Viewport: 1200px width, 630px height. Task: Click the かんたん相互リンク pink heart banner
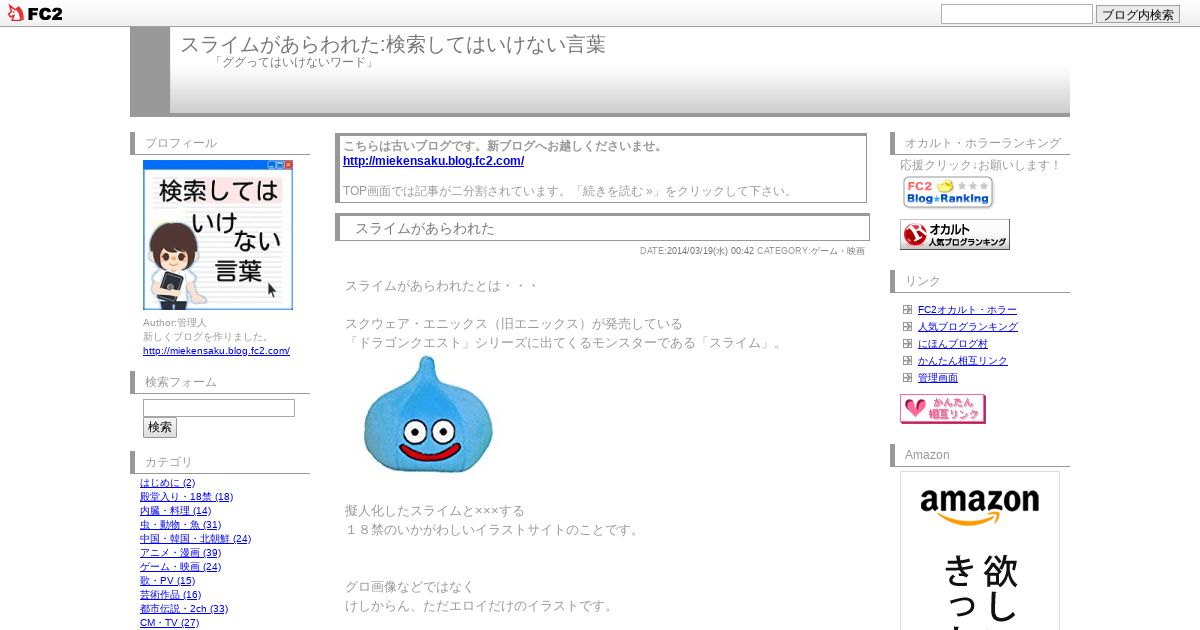click(x=943, y=409)
